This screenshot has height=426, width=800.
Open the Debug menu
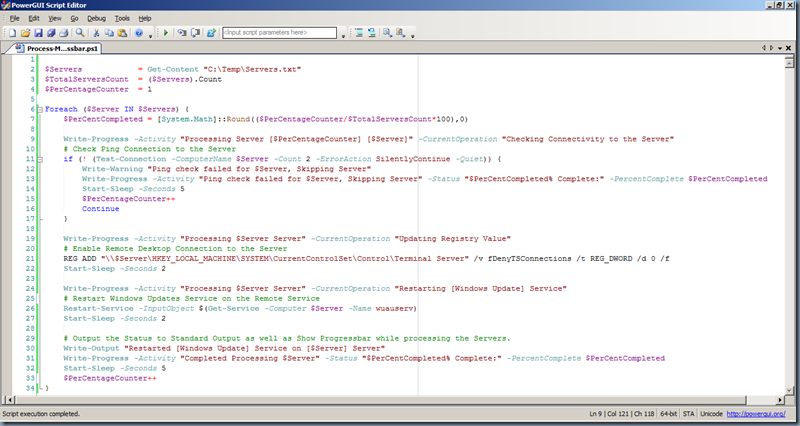[x=96, y=18]
